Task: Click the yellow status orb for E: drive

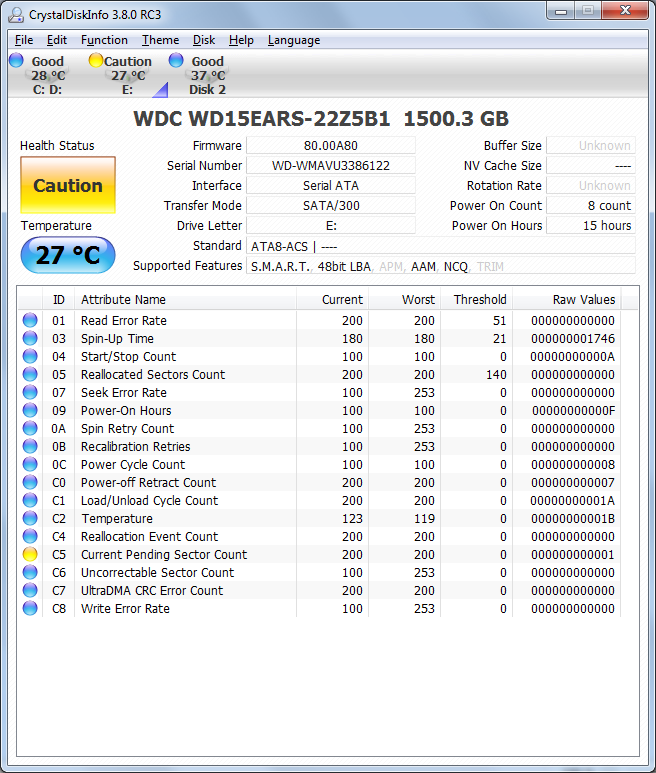Action: click(x=96, y=60)
